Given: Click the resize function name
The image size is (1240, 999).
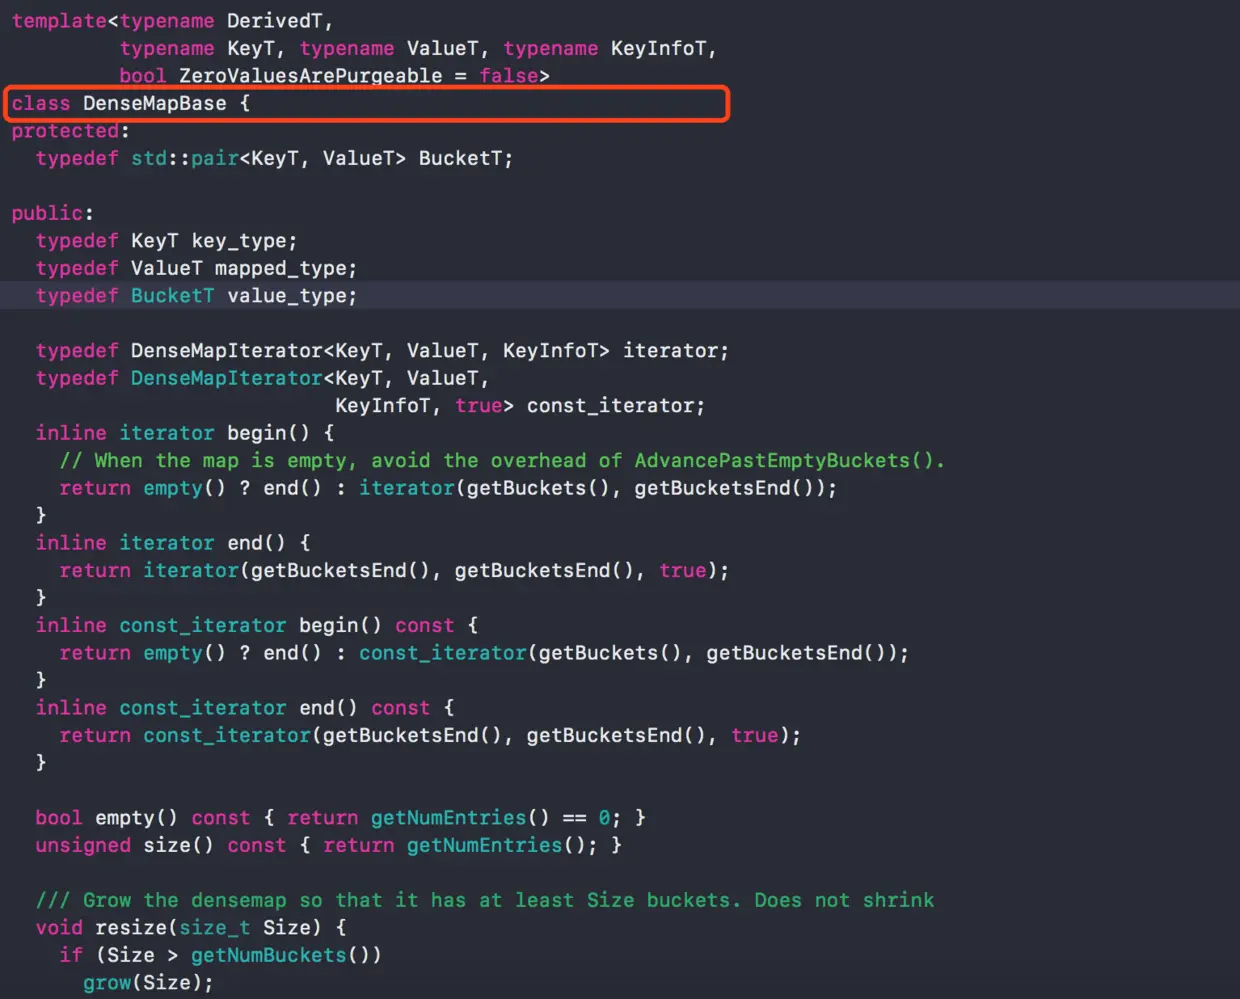Looking at the screenshot, I should pyautogui.click(x=130, y=927).
